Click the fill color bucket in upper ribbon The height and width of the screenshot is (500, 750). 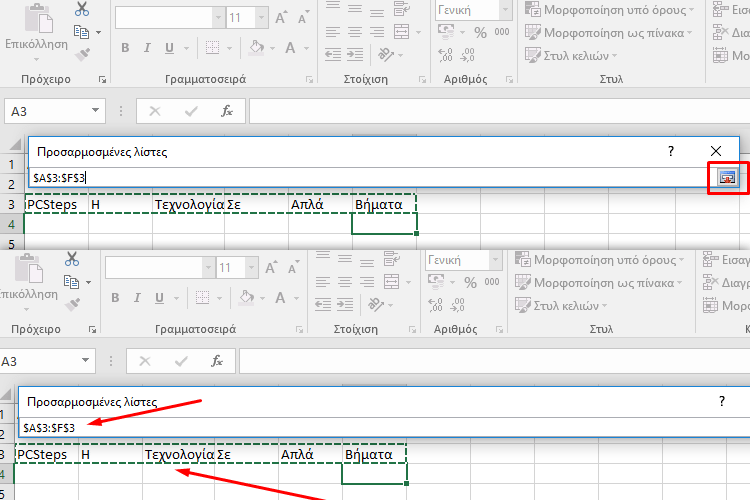255,47
